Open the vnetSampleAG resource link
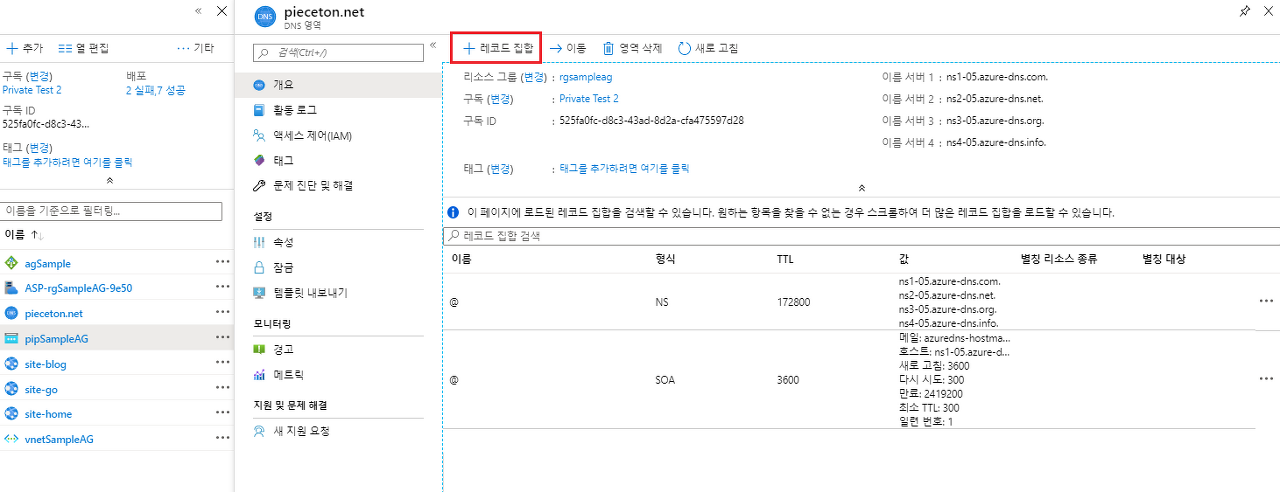 (59, 439)
